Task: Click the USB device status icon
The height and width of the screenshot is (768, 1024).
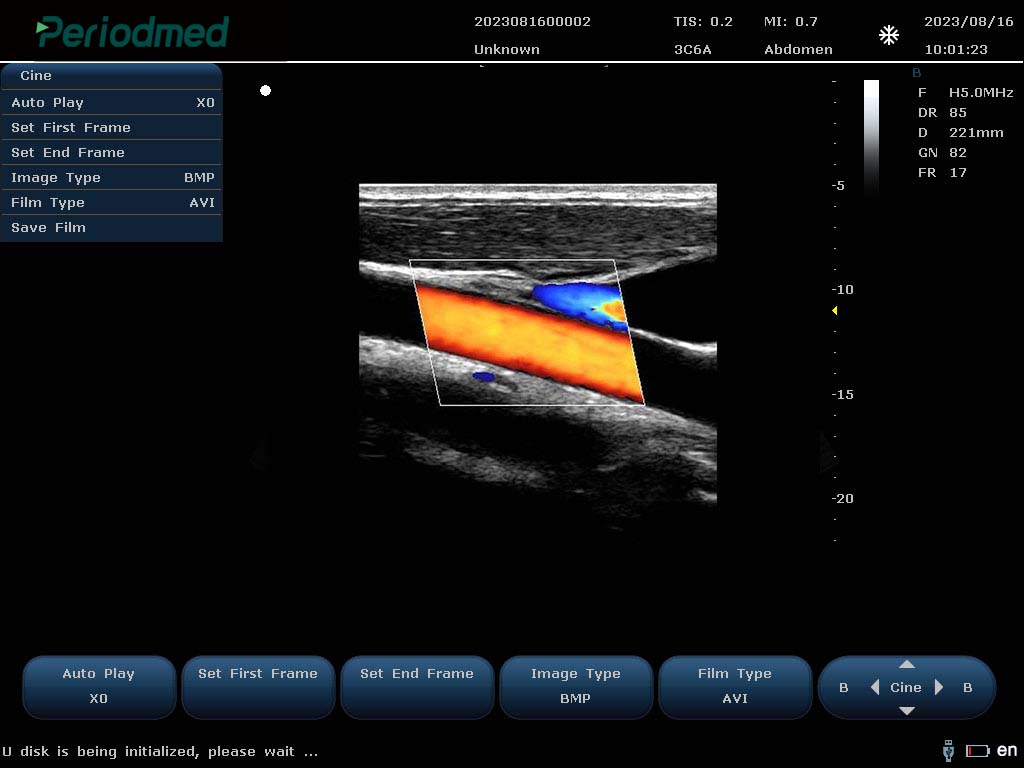Action: click(948, 750)
